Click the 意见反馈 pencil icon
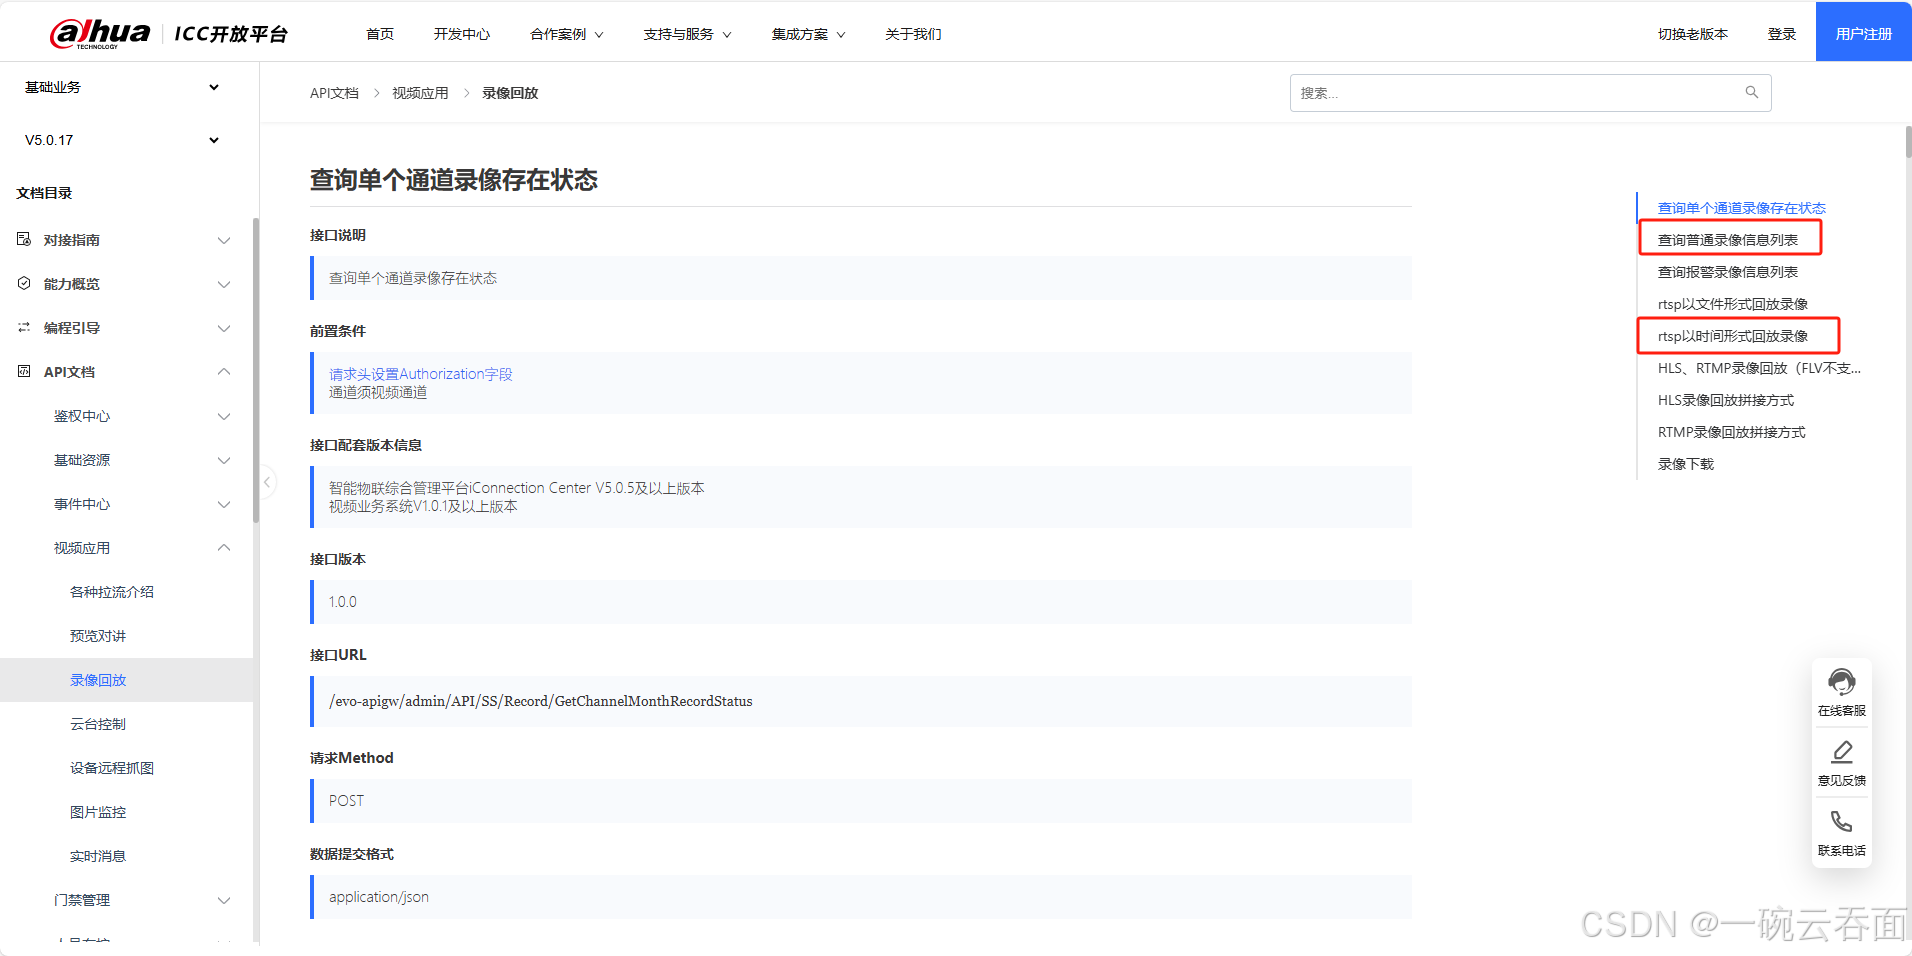The width and height of the screenshot is (1912, 956). [x=1841, y=751]
